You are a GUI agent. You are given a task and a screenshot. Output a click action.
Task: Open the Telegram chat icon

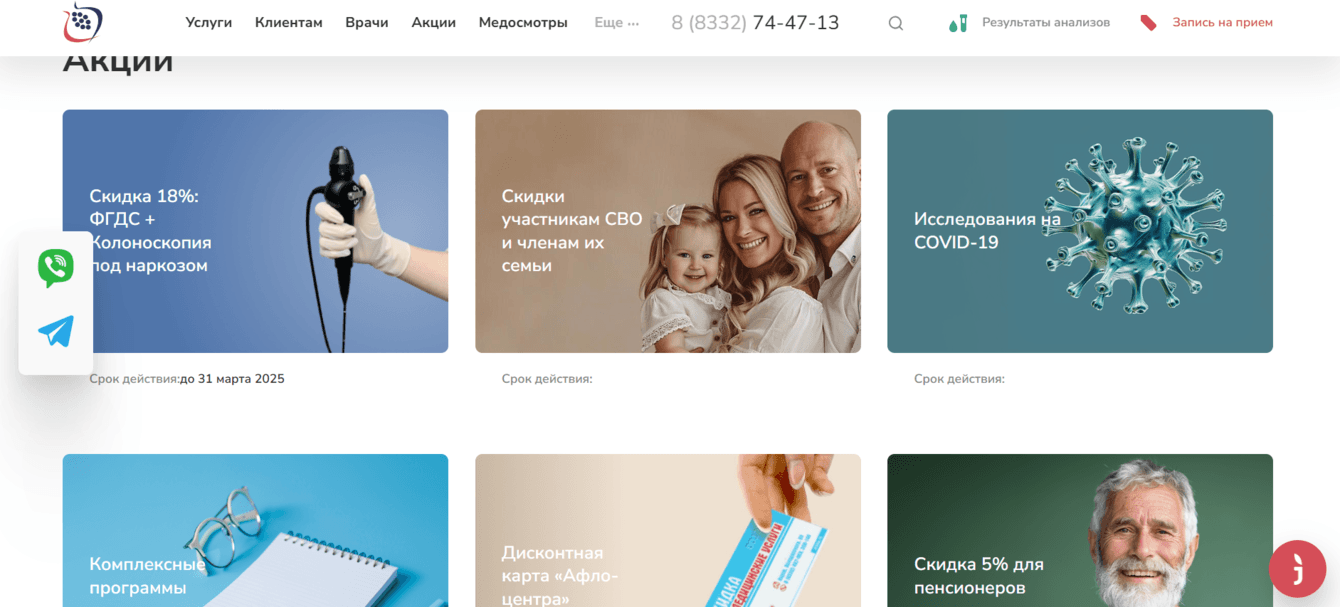[56, 332]
